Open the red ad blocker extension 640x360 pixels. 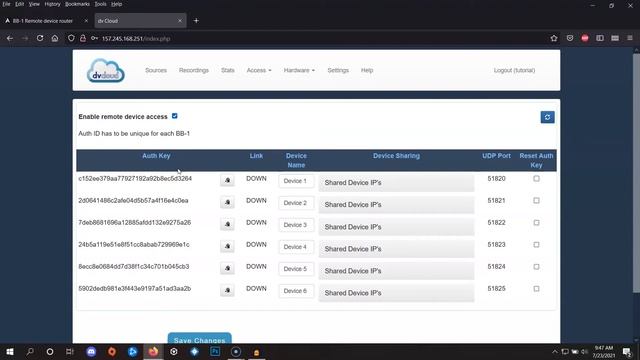click(585, 38)
